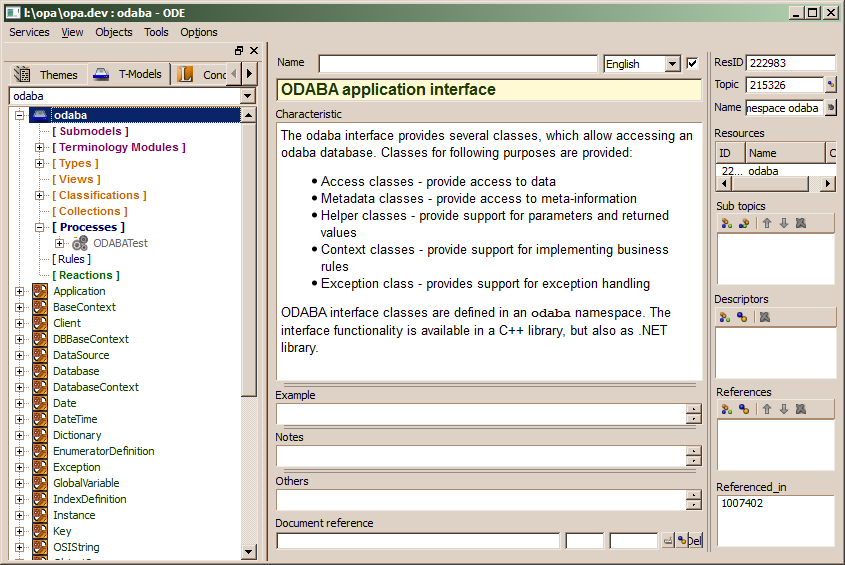Click the ODABATest gears icon
This screenshot has width=845, height=565.
(x=79, y=243)
